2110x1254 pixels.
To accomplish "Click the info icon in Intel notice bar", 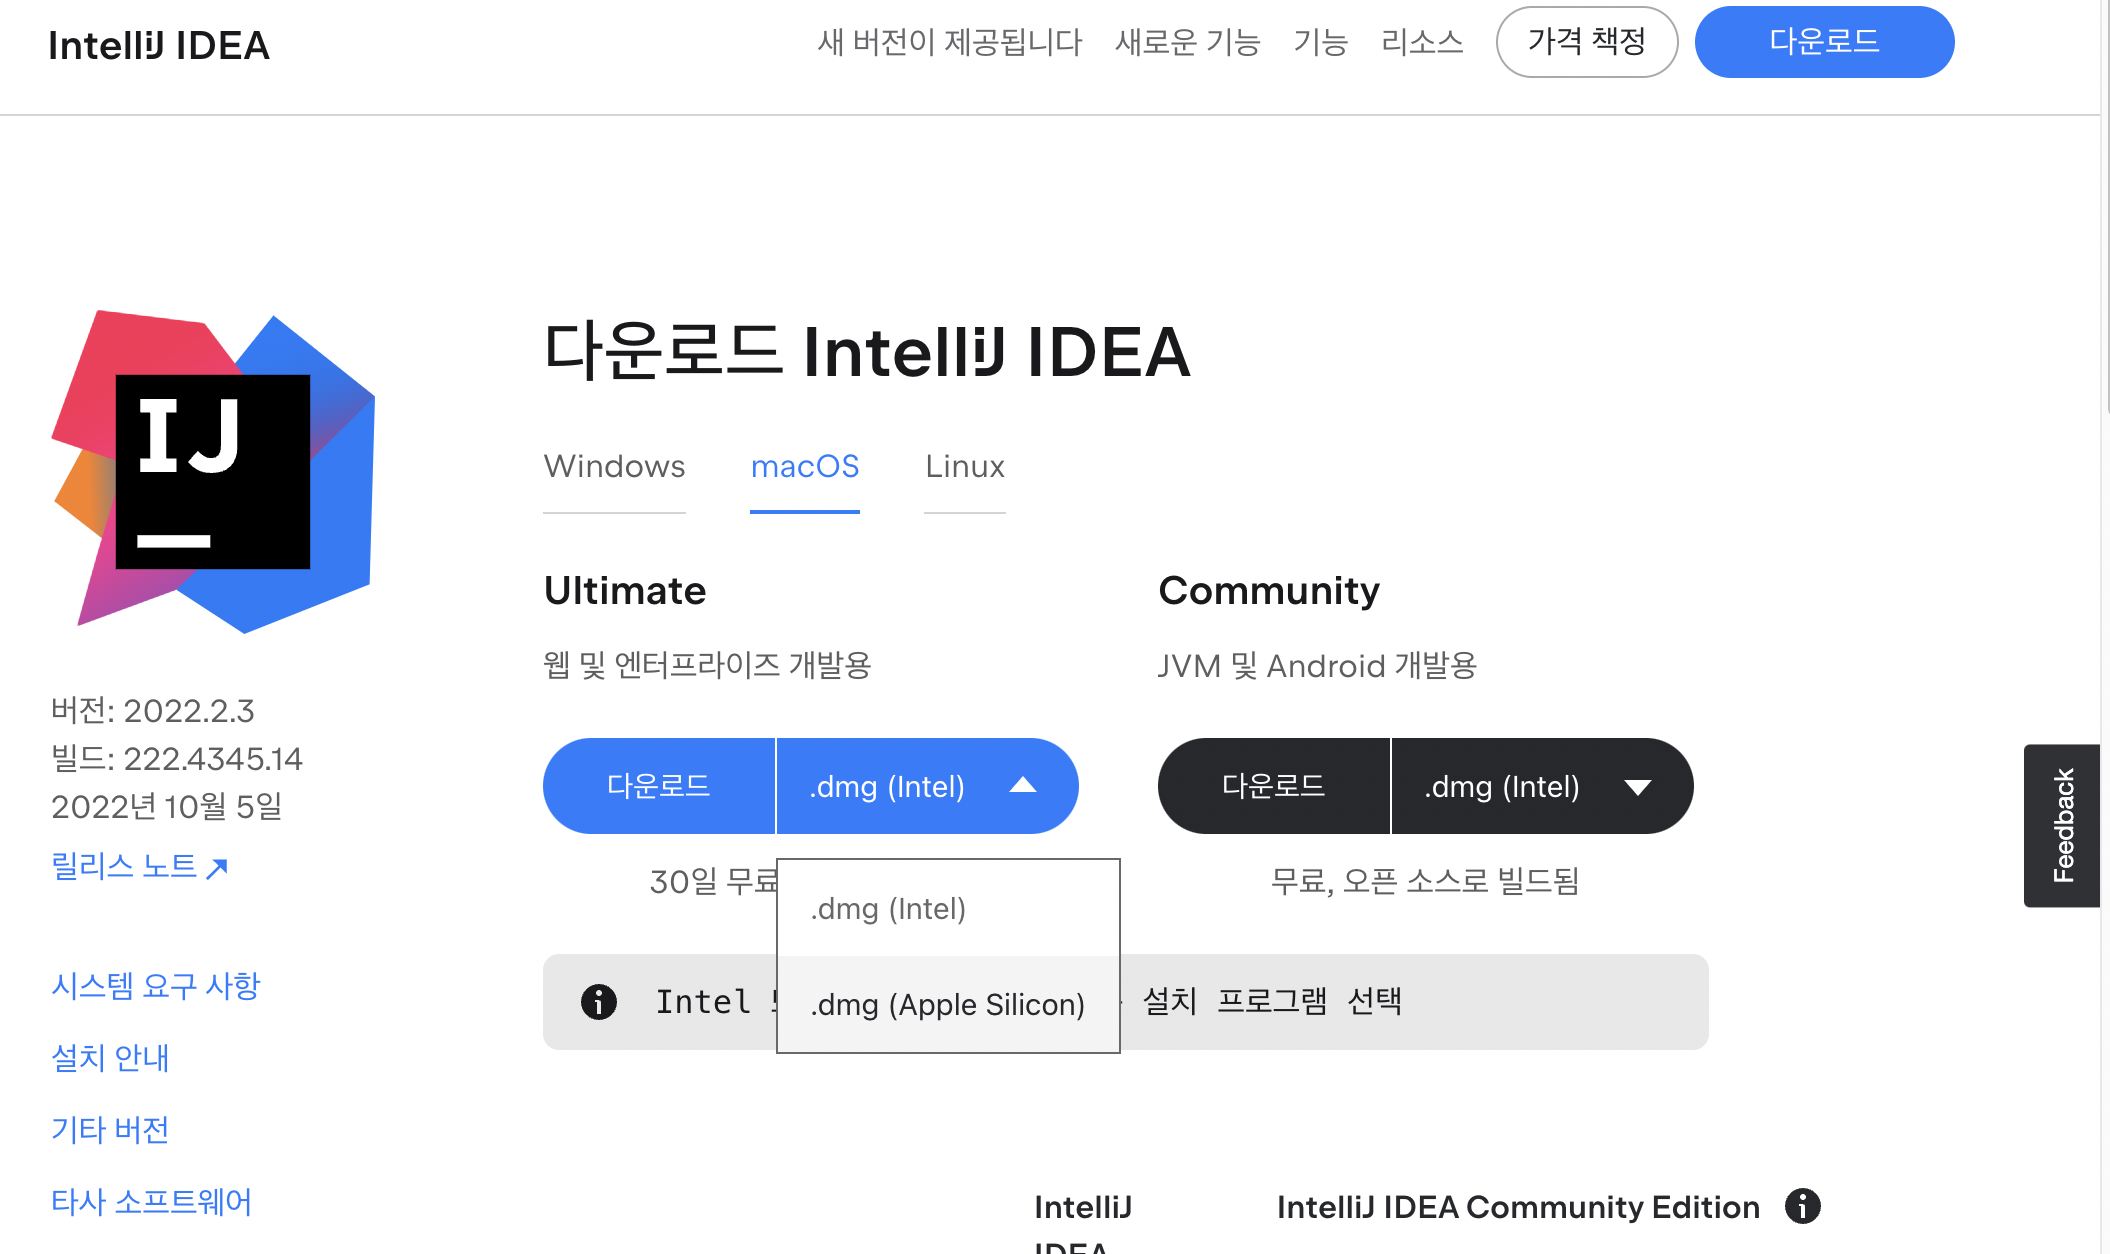I will click(599, 1002).
